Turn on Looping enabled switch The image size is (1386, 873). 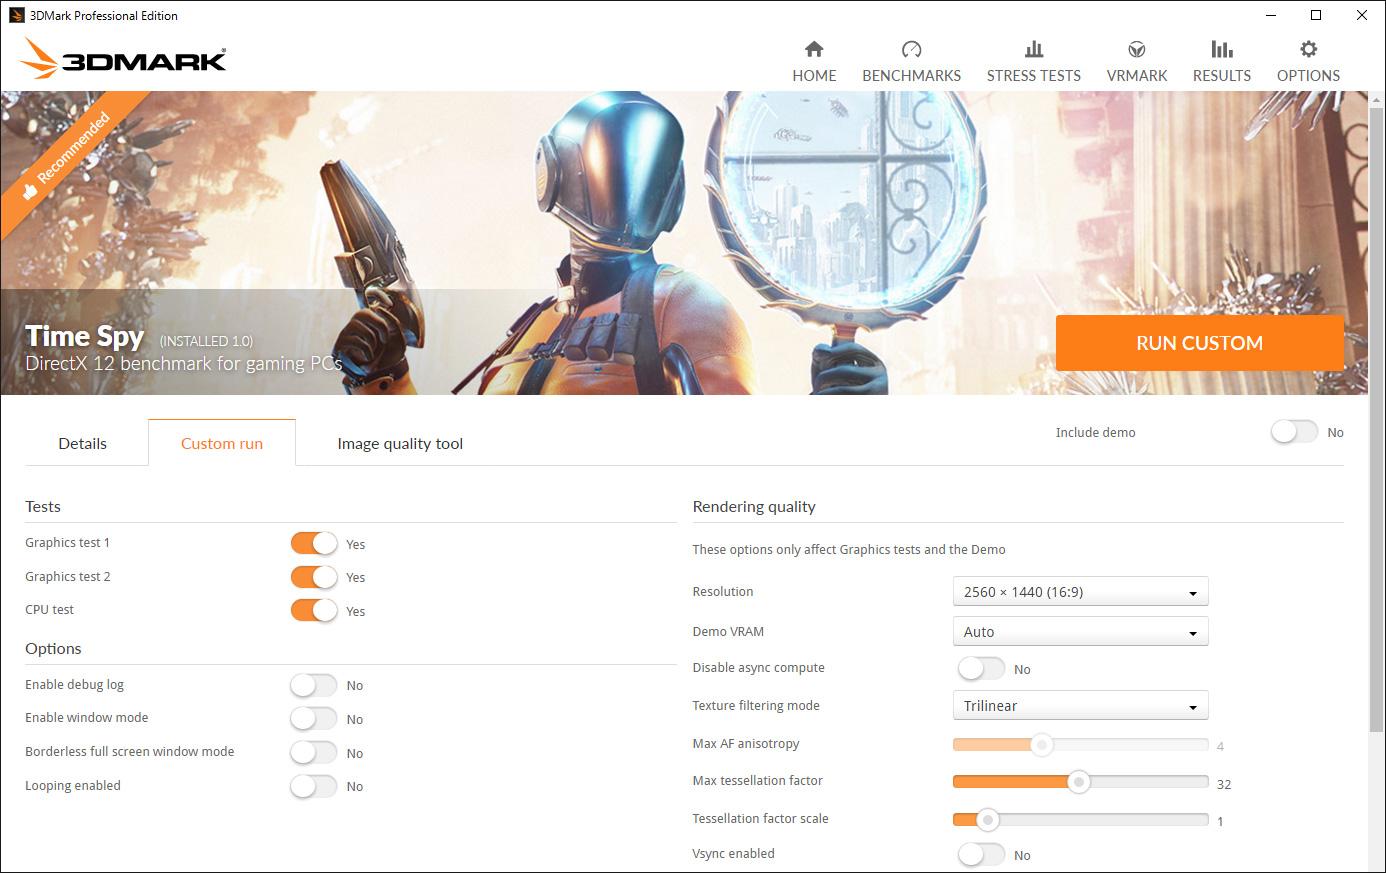click(x=314, y=786)
